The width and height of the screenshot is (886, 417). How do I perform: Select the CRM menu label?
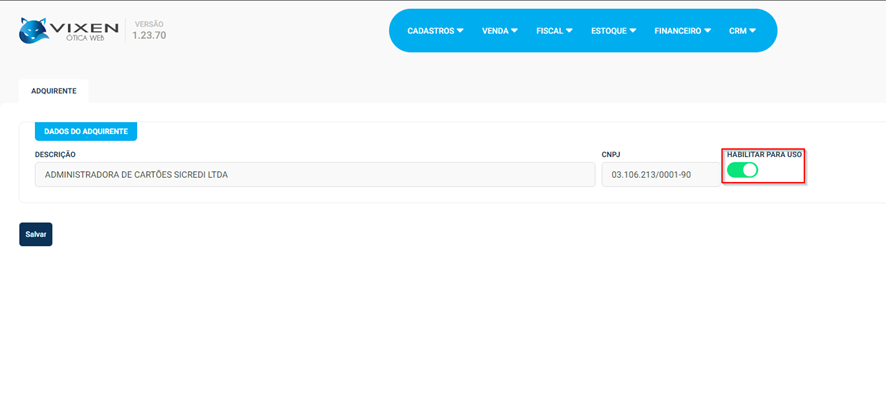pyautogui.click(x=737, y=31)
